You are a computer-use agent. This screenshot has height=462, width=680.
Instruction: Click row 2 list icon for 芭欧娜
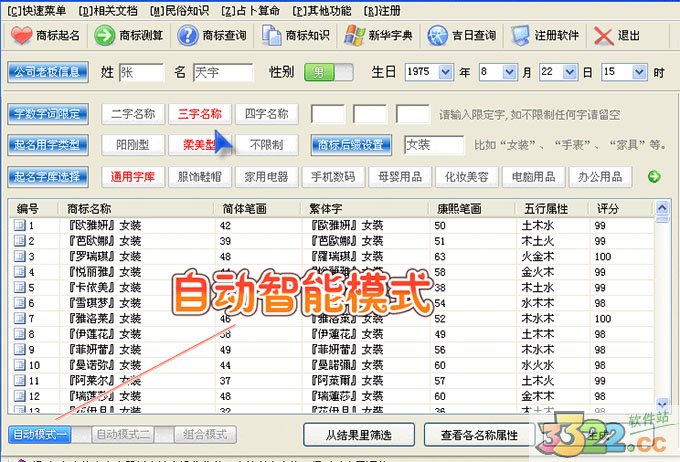[x=20, y=241]
